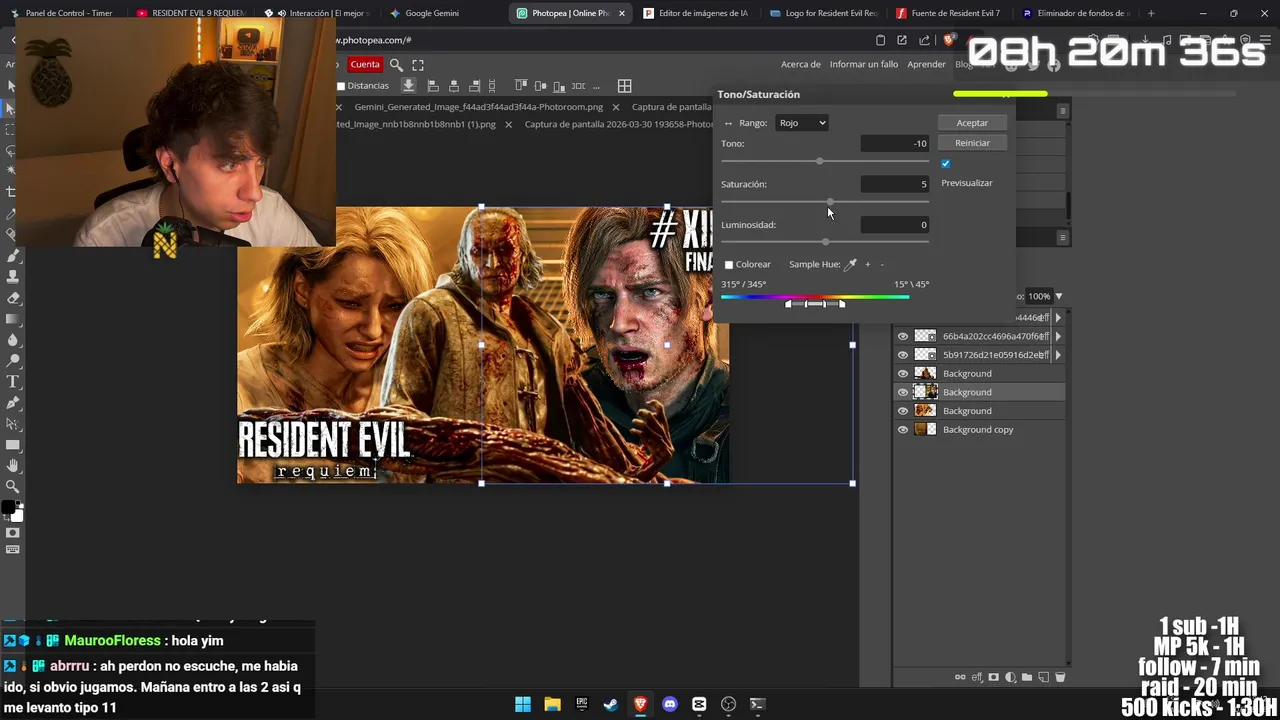Select the Clone Stamp tool
This screenshot has width=1280, height=720.
click(13, 277)
